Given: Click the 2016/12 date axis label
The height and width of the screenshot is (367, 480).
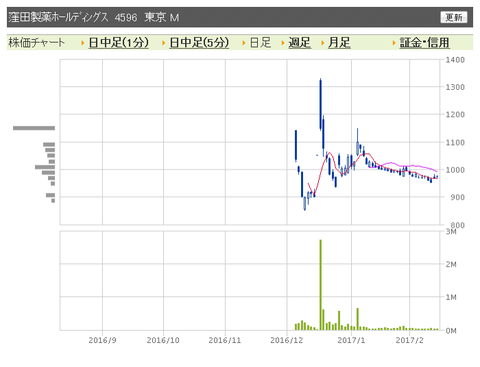Looking at the screenshot, I should pos(287,340).
